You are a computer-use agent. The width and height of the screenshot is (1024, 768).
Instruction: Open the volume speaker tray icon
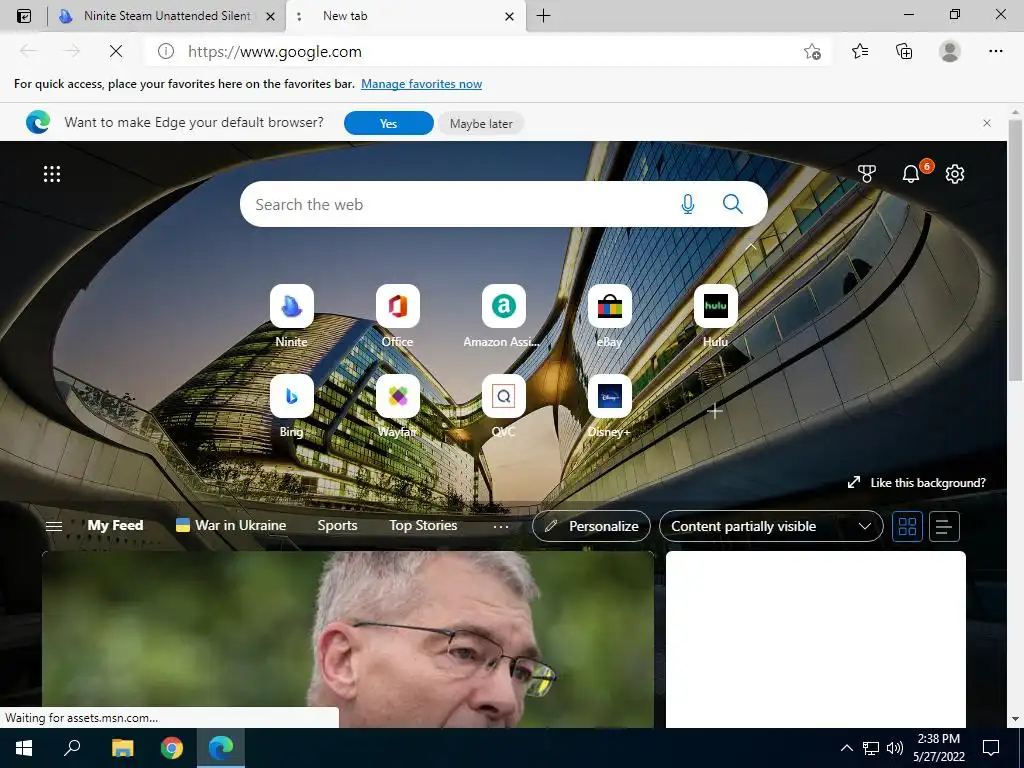pos(895,748)
